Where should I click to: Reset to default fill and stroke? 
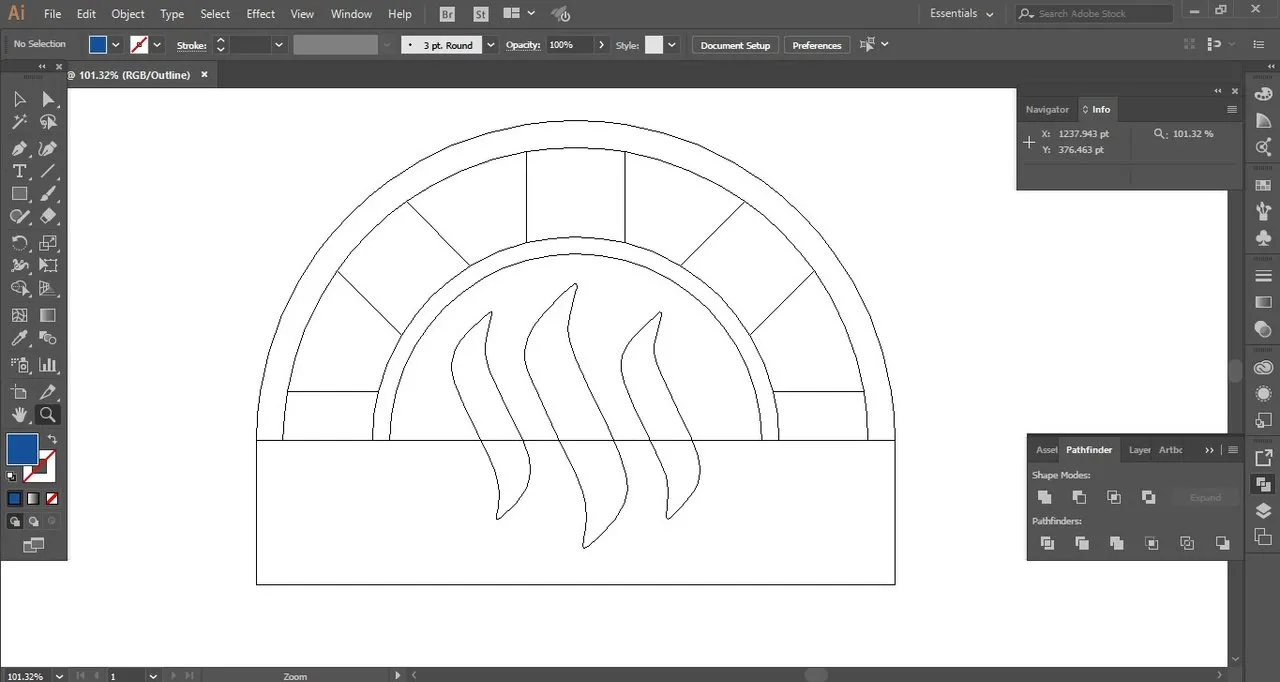11,476
